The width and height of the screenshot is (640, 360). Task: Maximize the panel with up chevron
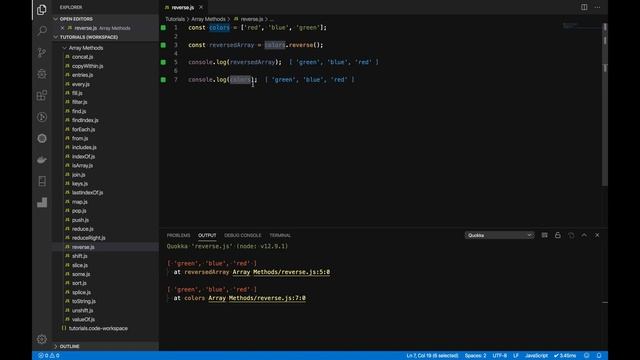point(584,235)
